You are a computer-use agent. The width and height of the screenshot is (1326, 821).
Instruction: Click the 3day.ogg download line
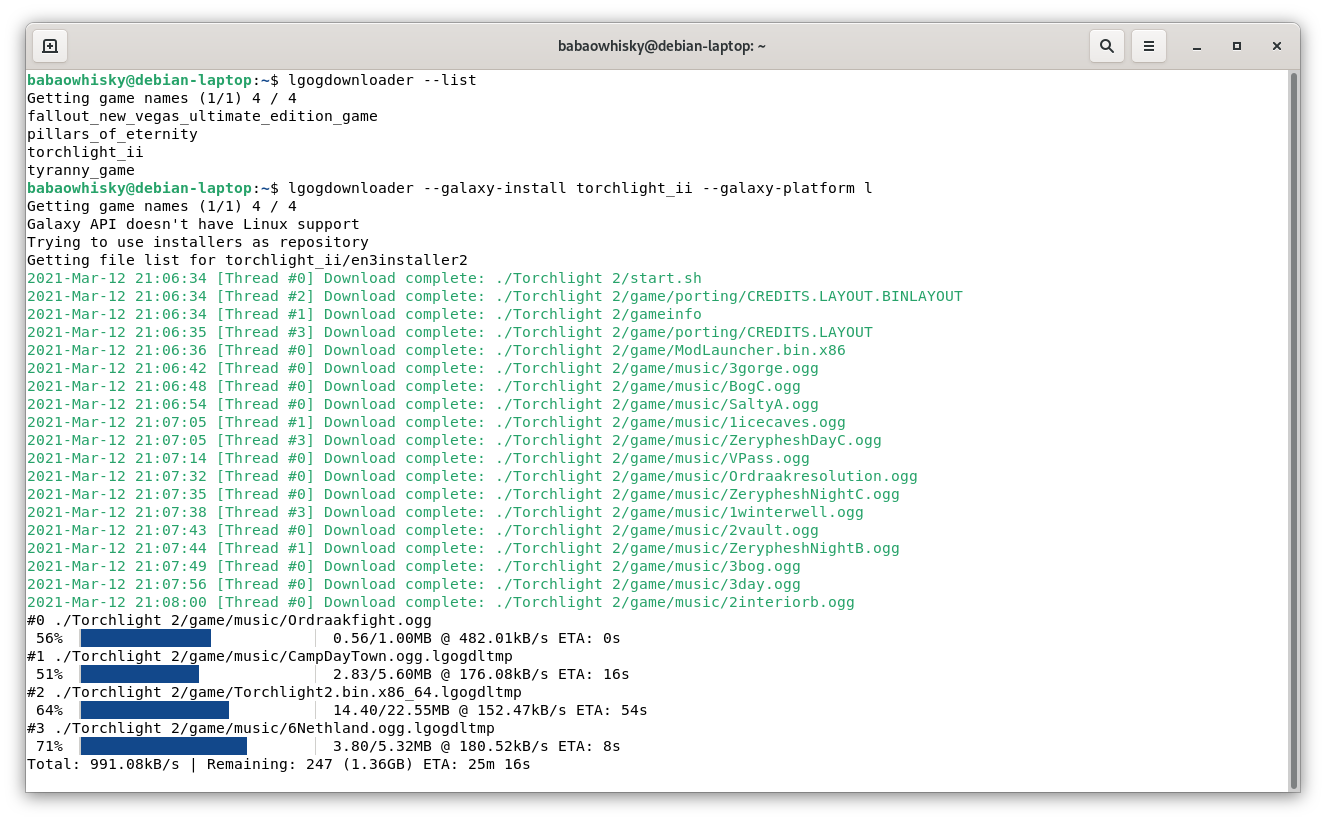click(414, 584)
